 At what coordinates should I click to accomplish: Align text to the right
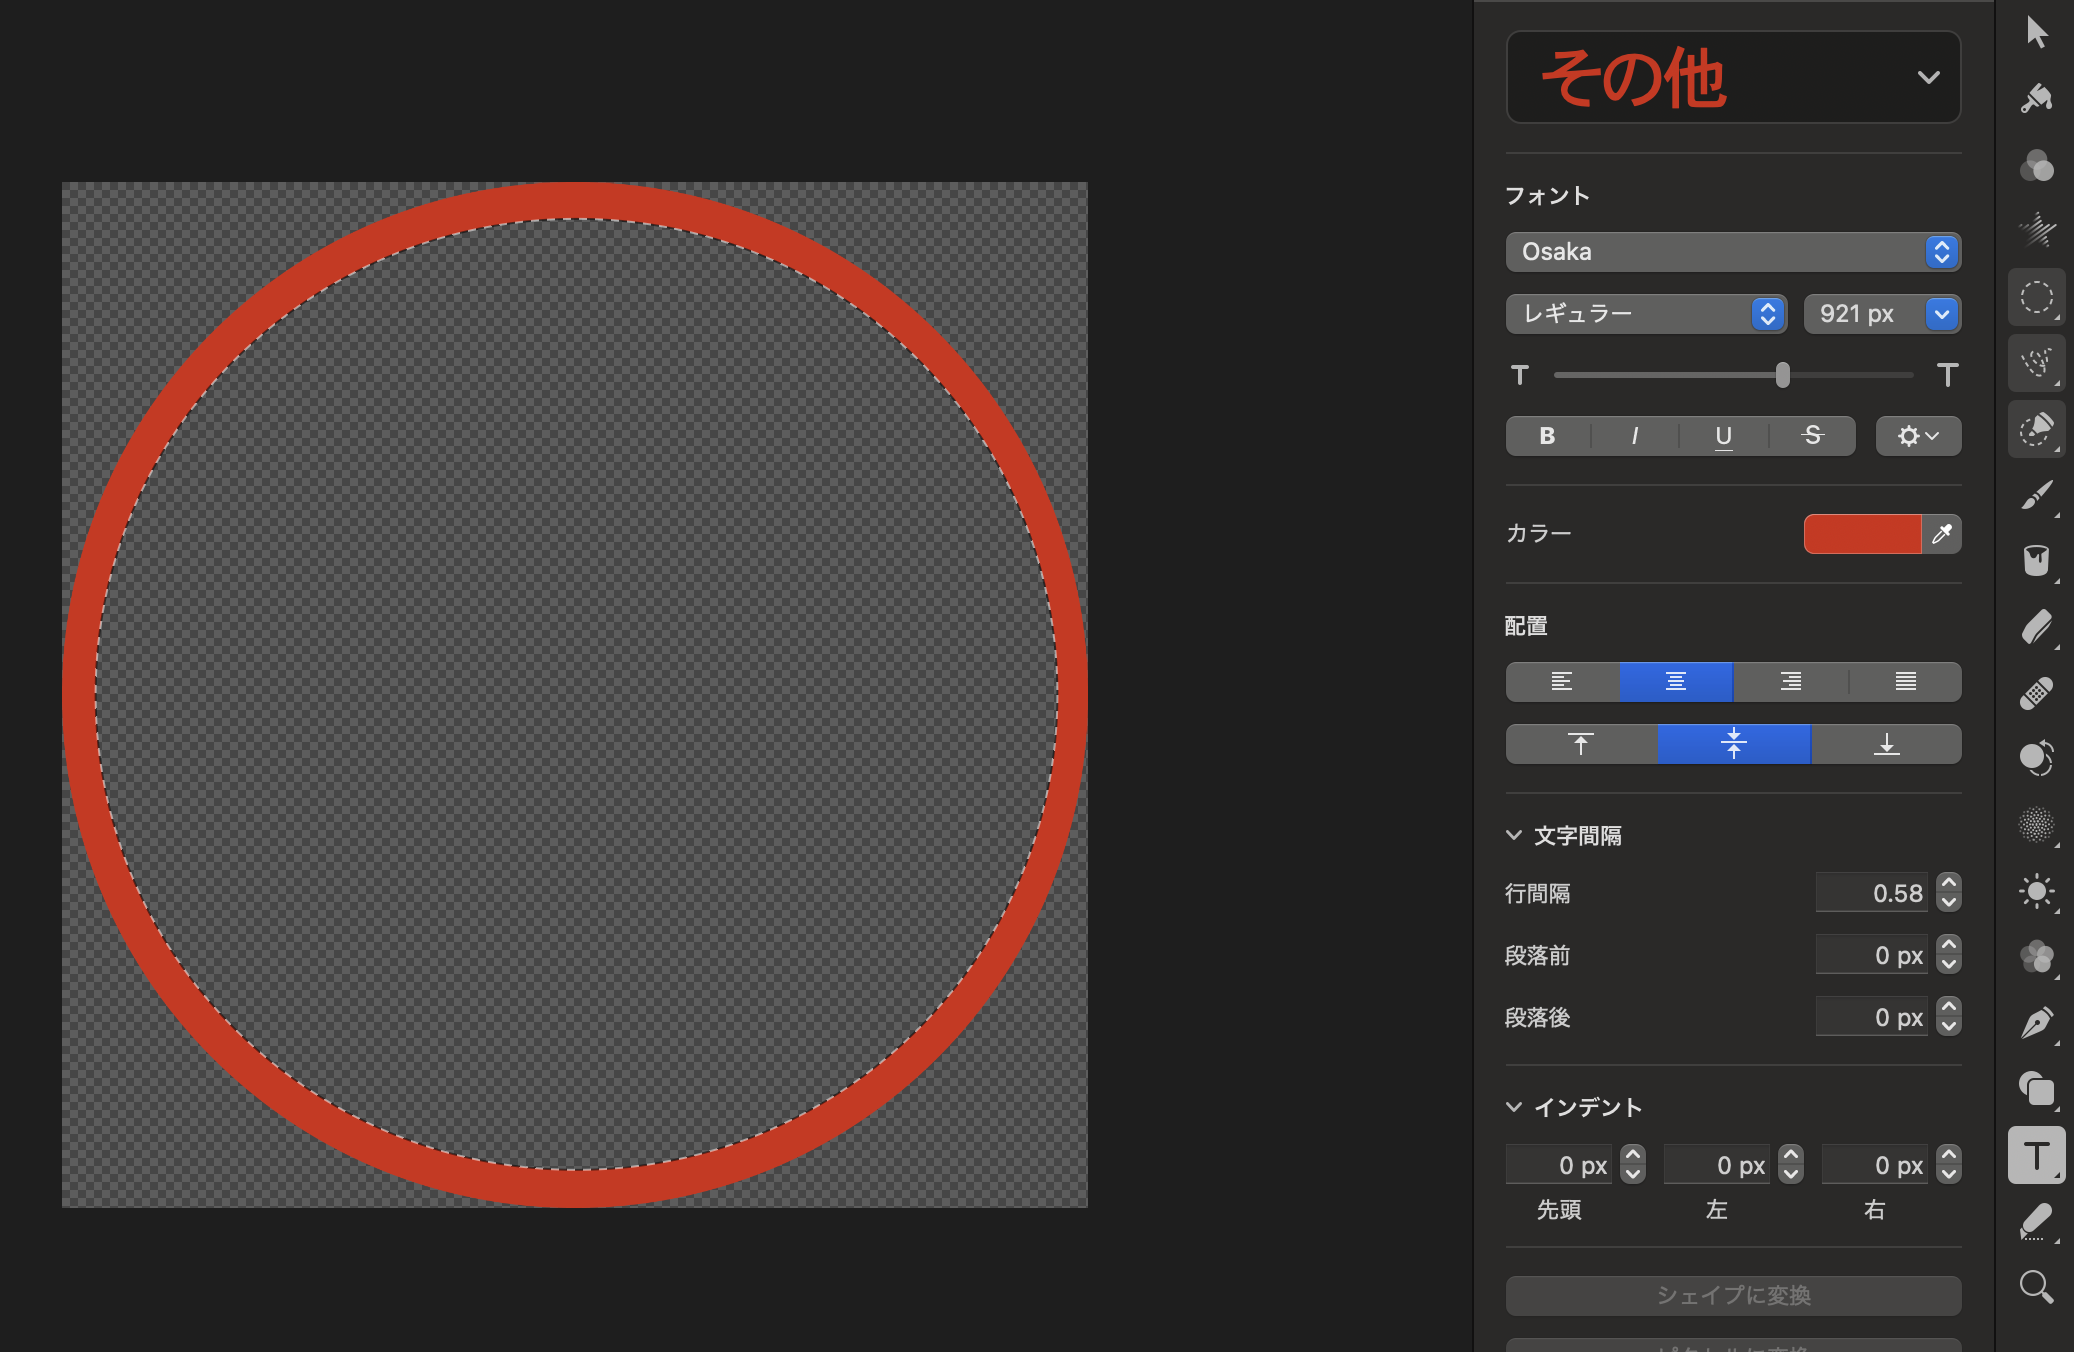click(x=1791, y=682)
